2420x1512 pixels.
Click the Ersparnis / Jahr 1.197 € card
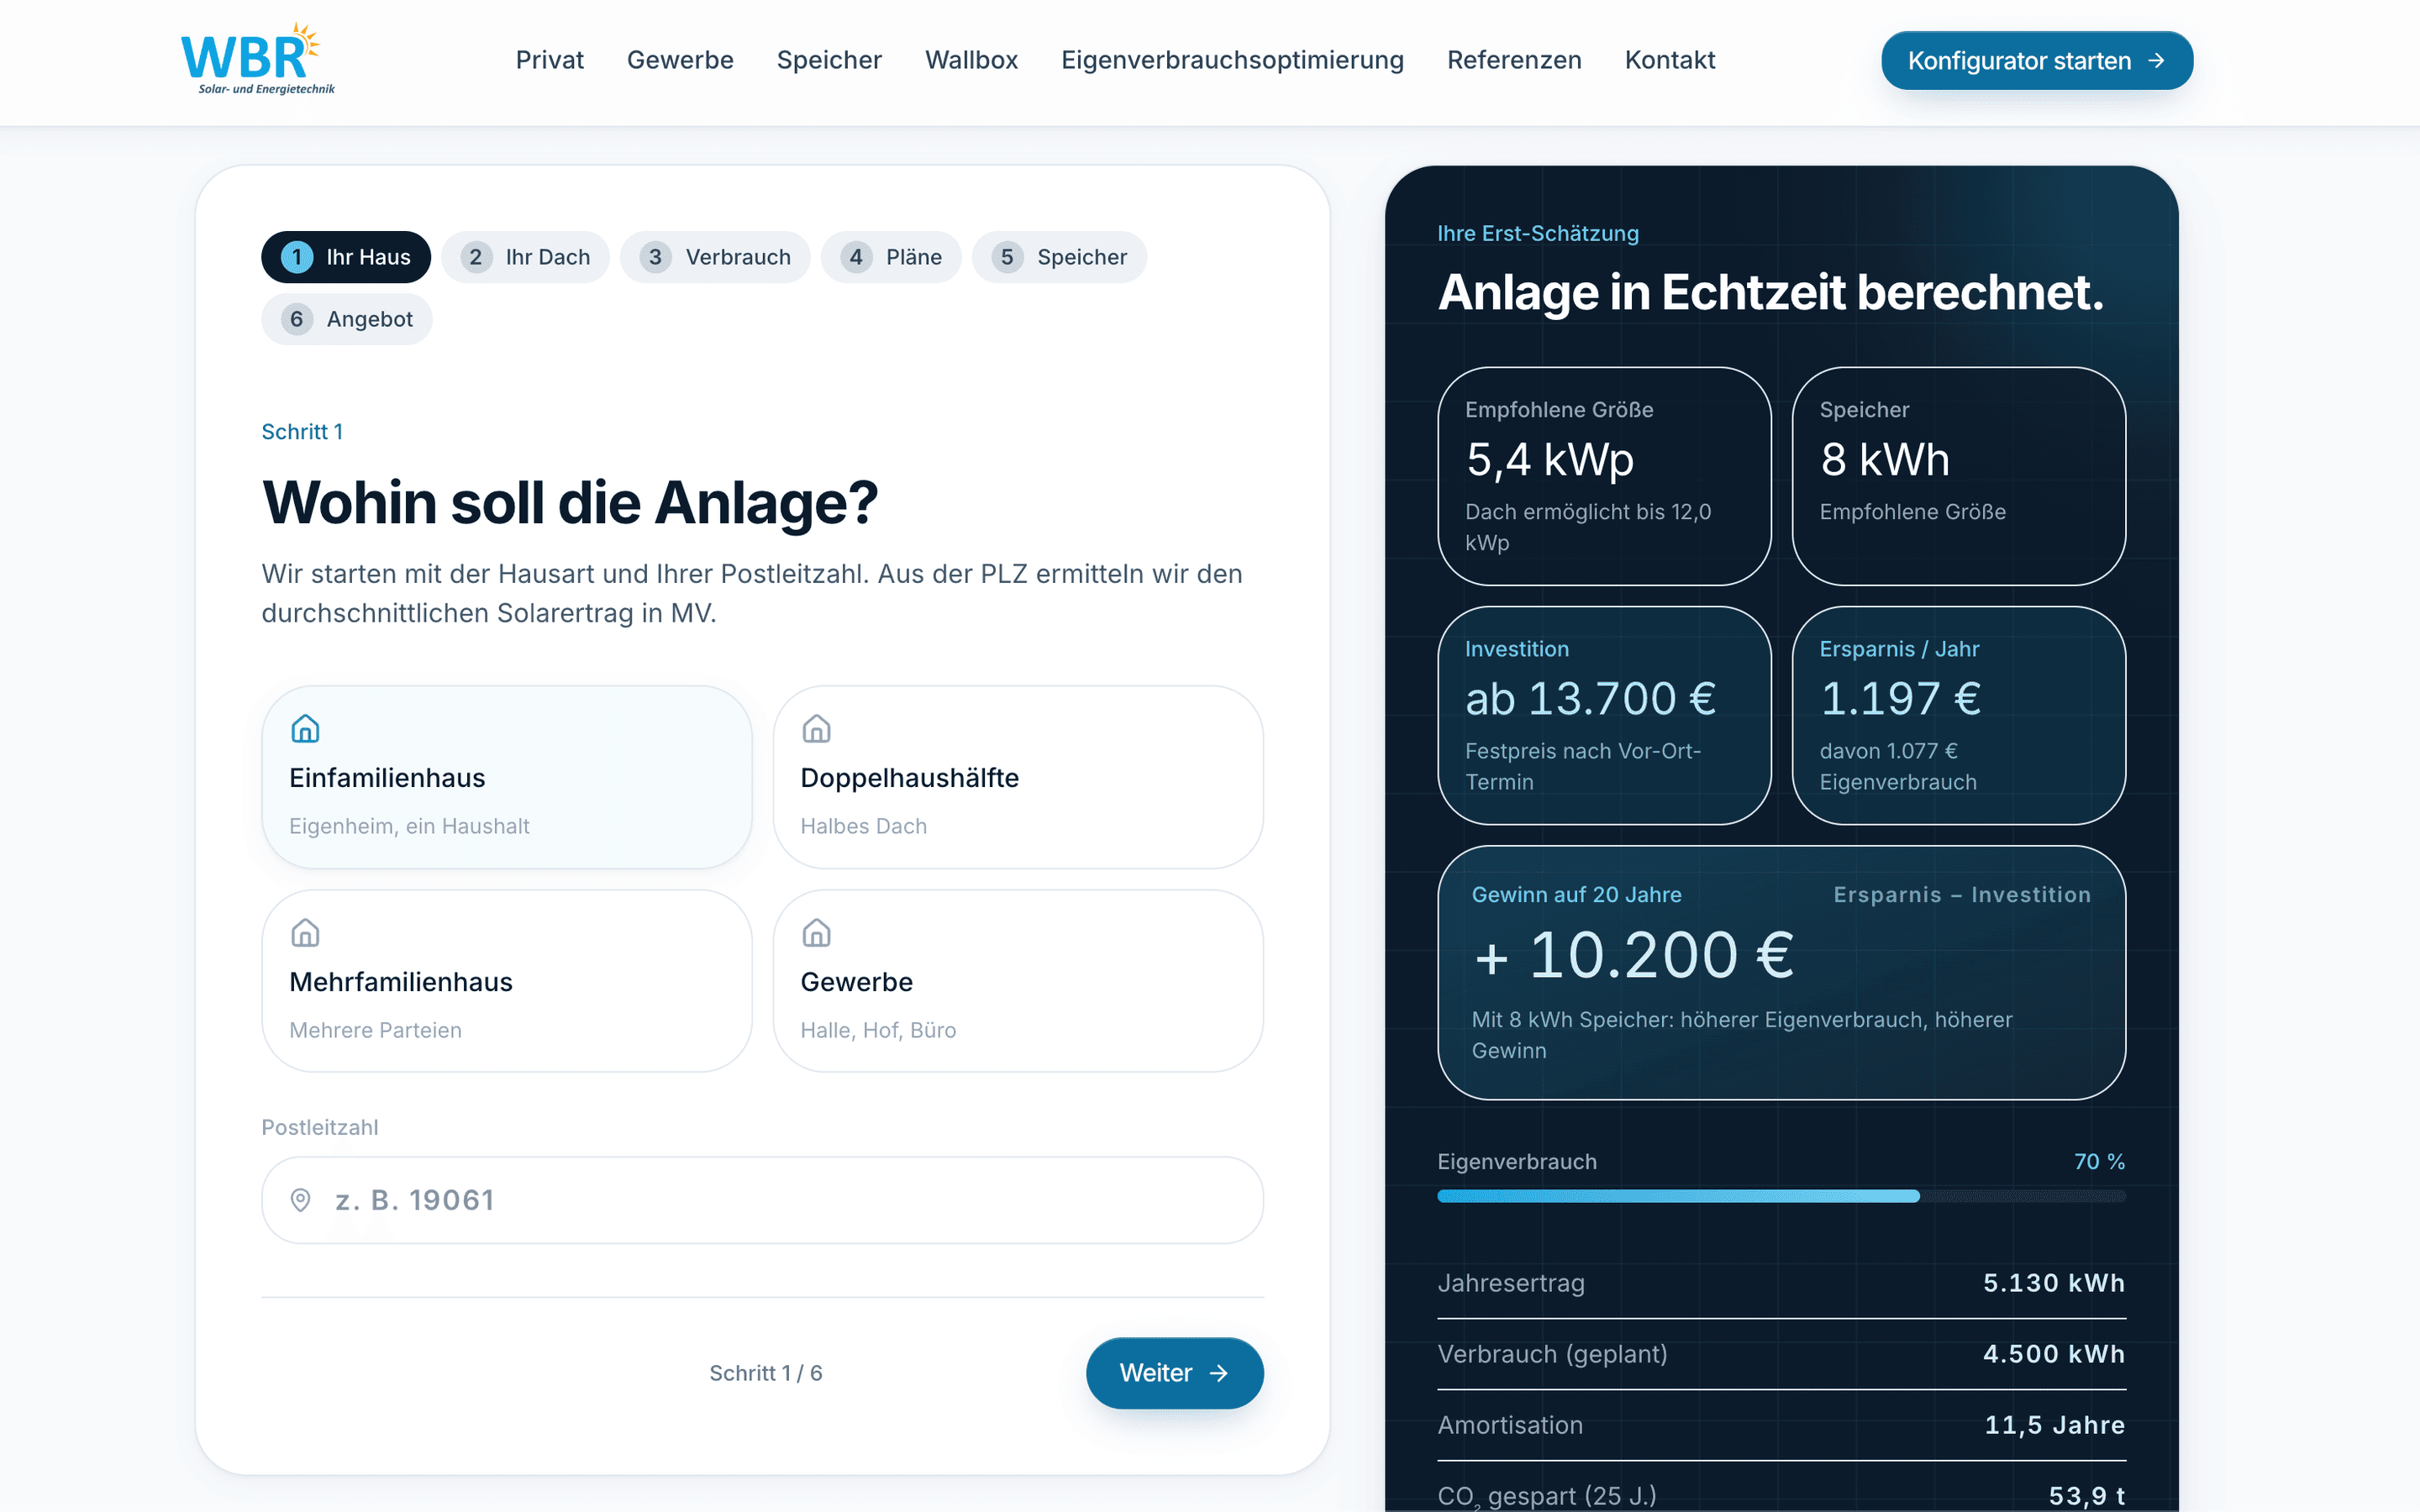1958,716
